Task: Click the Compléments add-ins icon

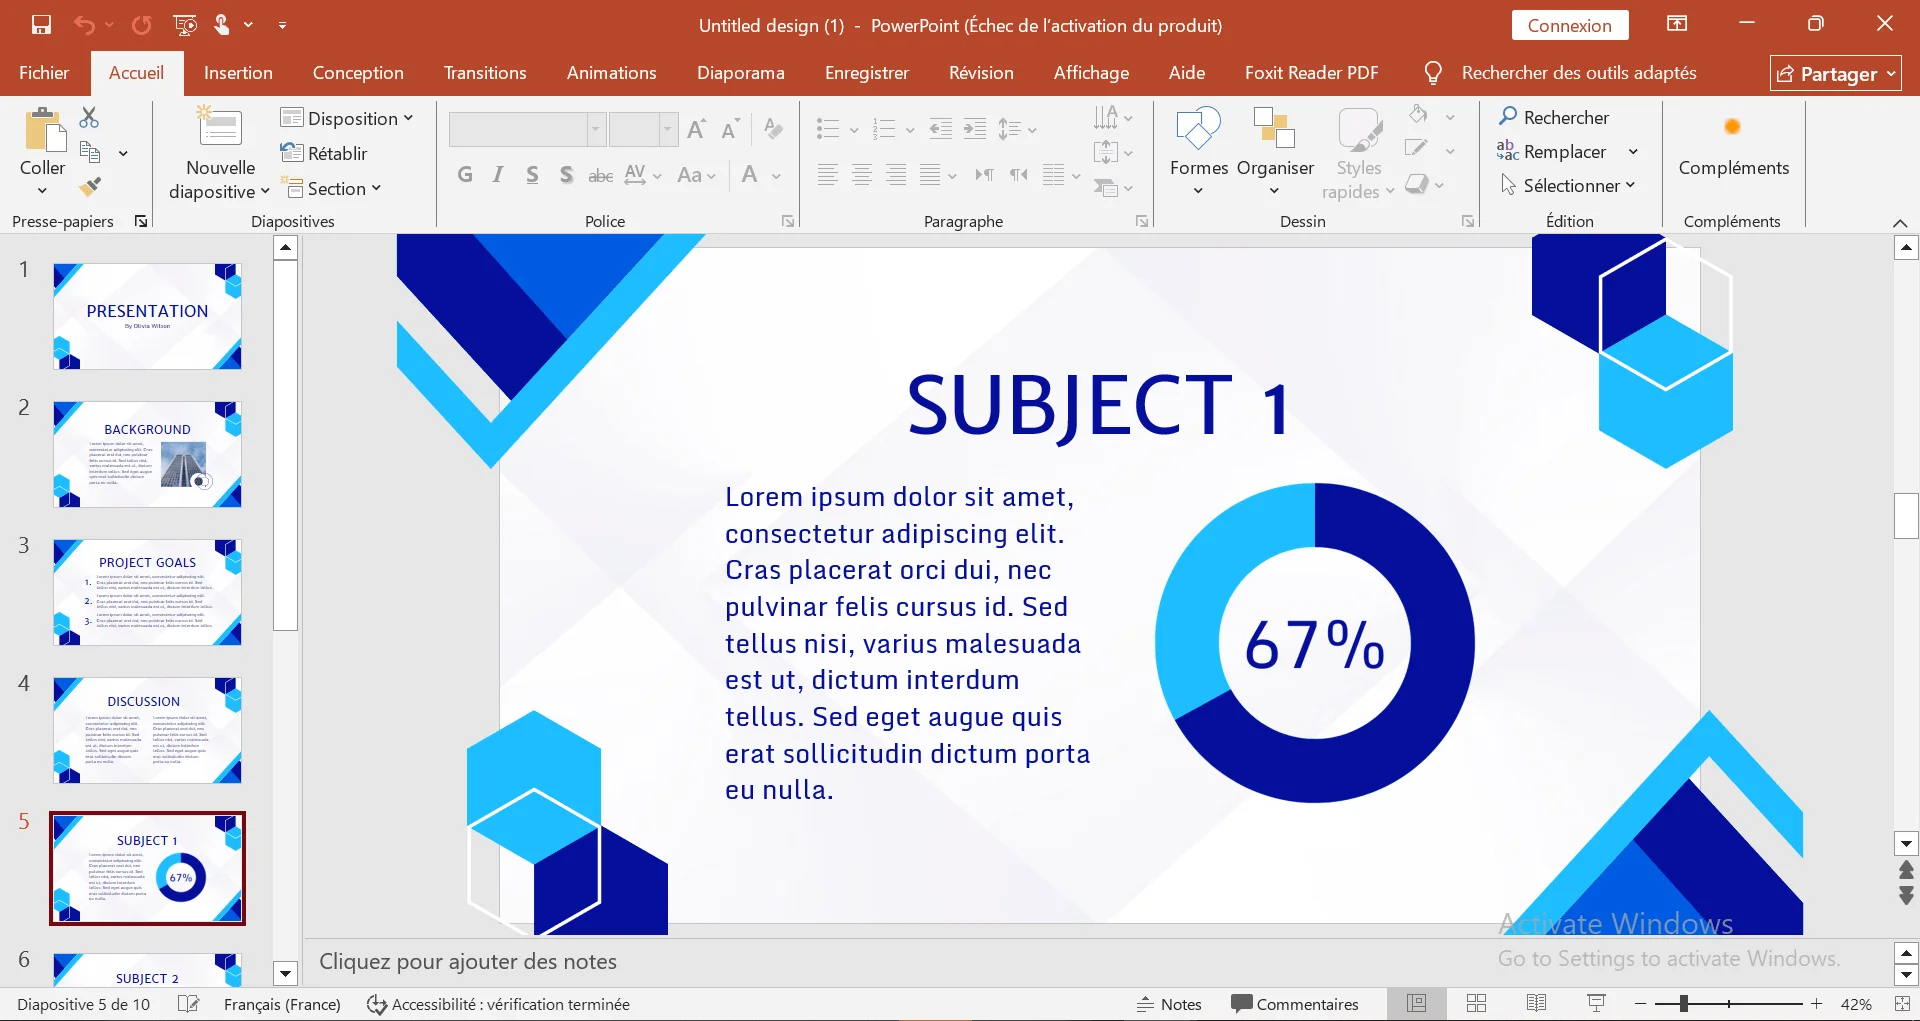Action: [x=1732, y=127]
